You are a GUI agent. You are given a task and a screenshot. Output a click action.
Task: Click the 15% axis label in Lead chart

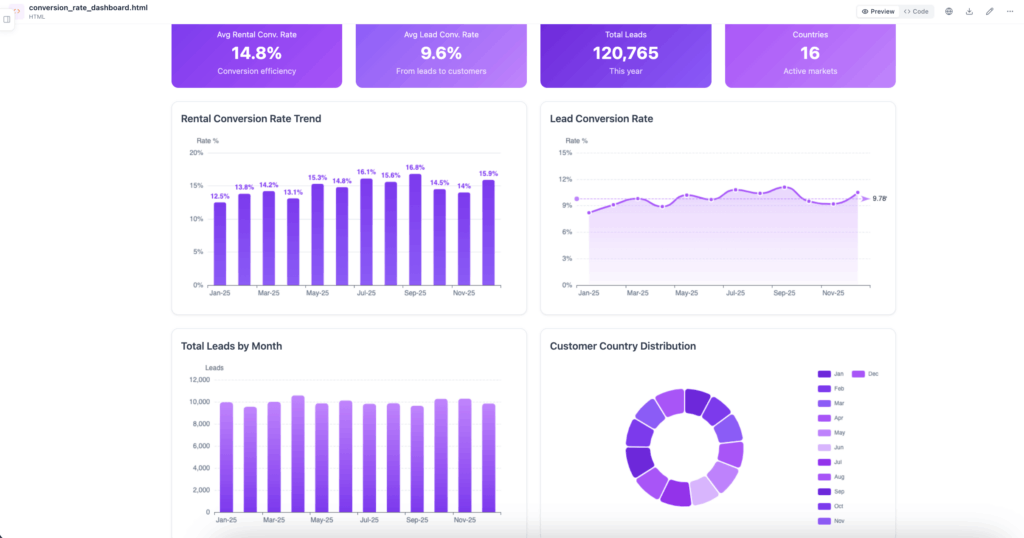pyautogui.click(x=565, y=153)
